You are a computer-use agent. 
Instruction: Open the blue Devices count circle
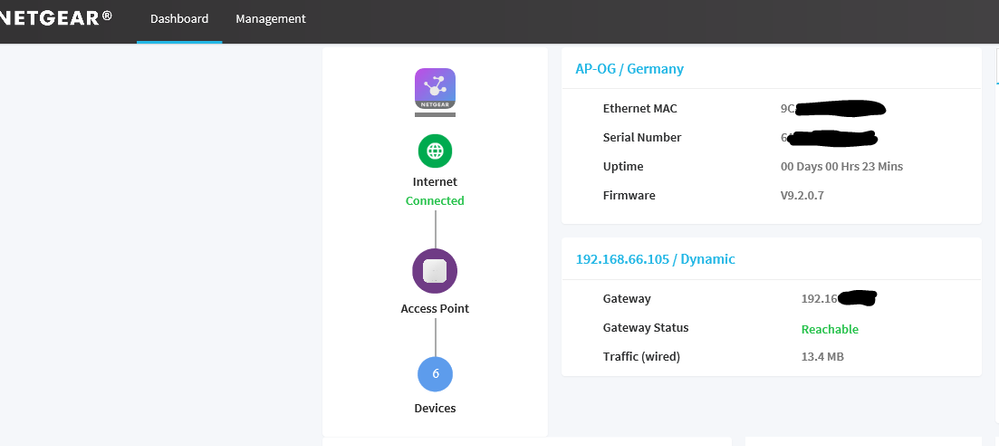tap(435, 374)
